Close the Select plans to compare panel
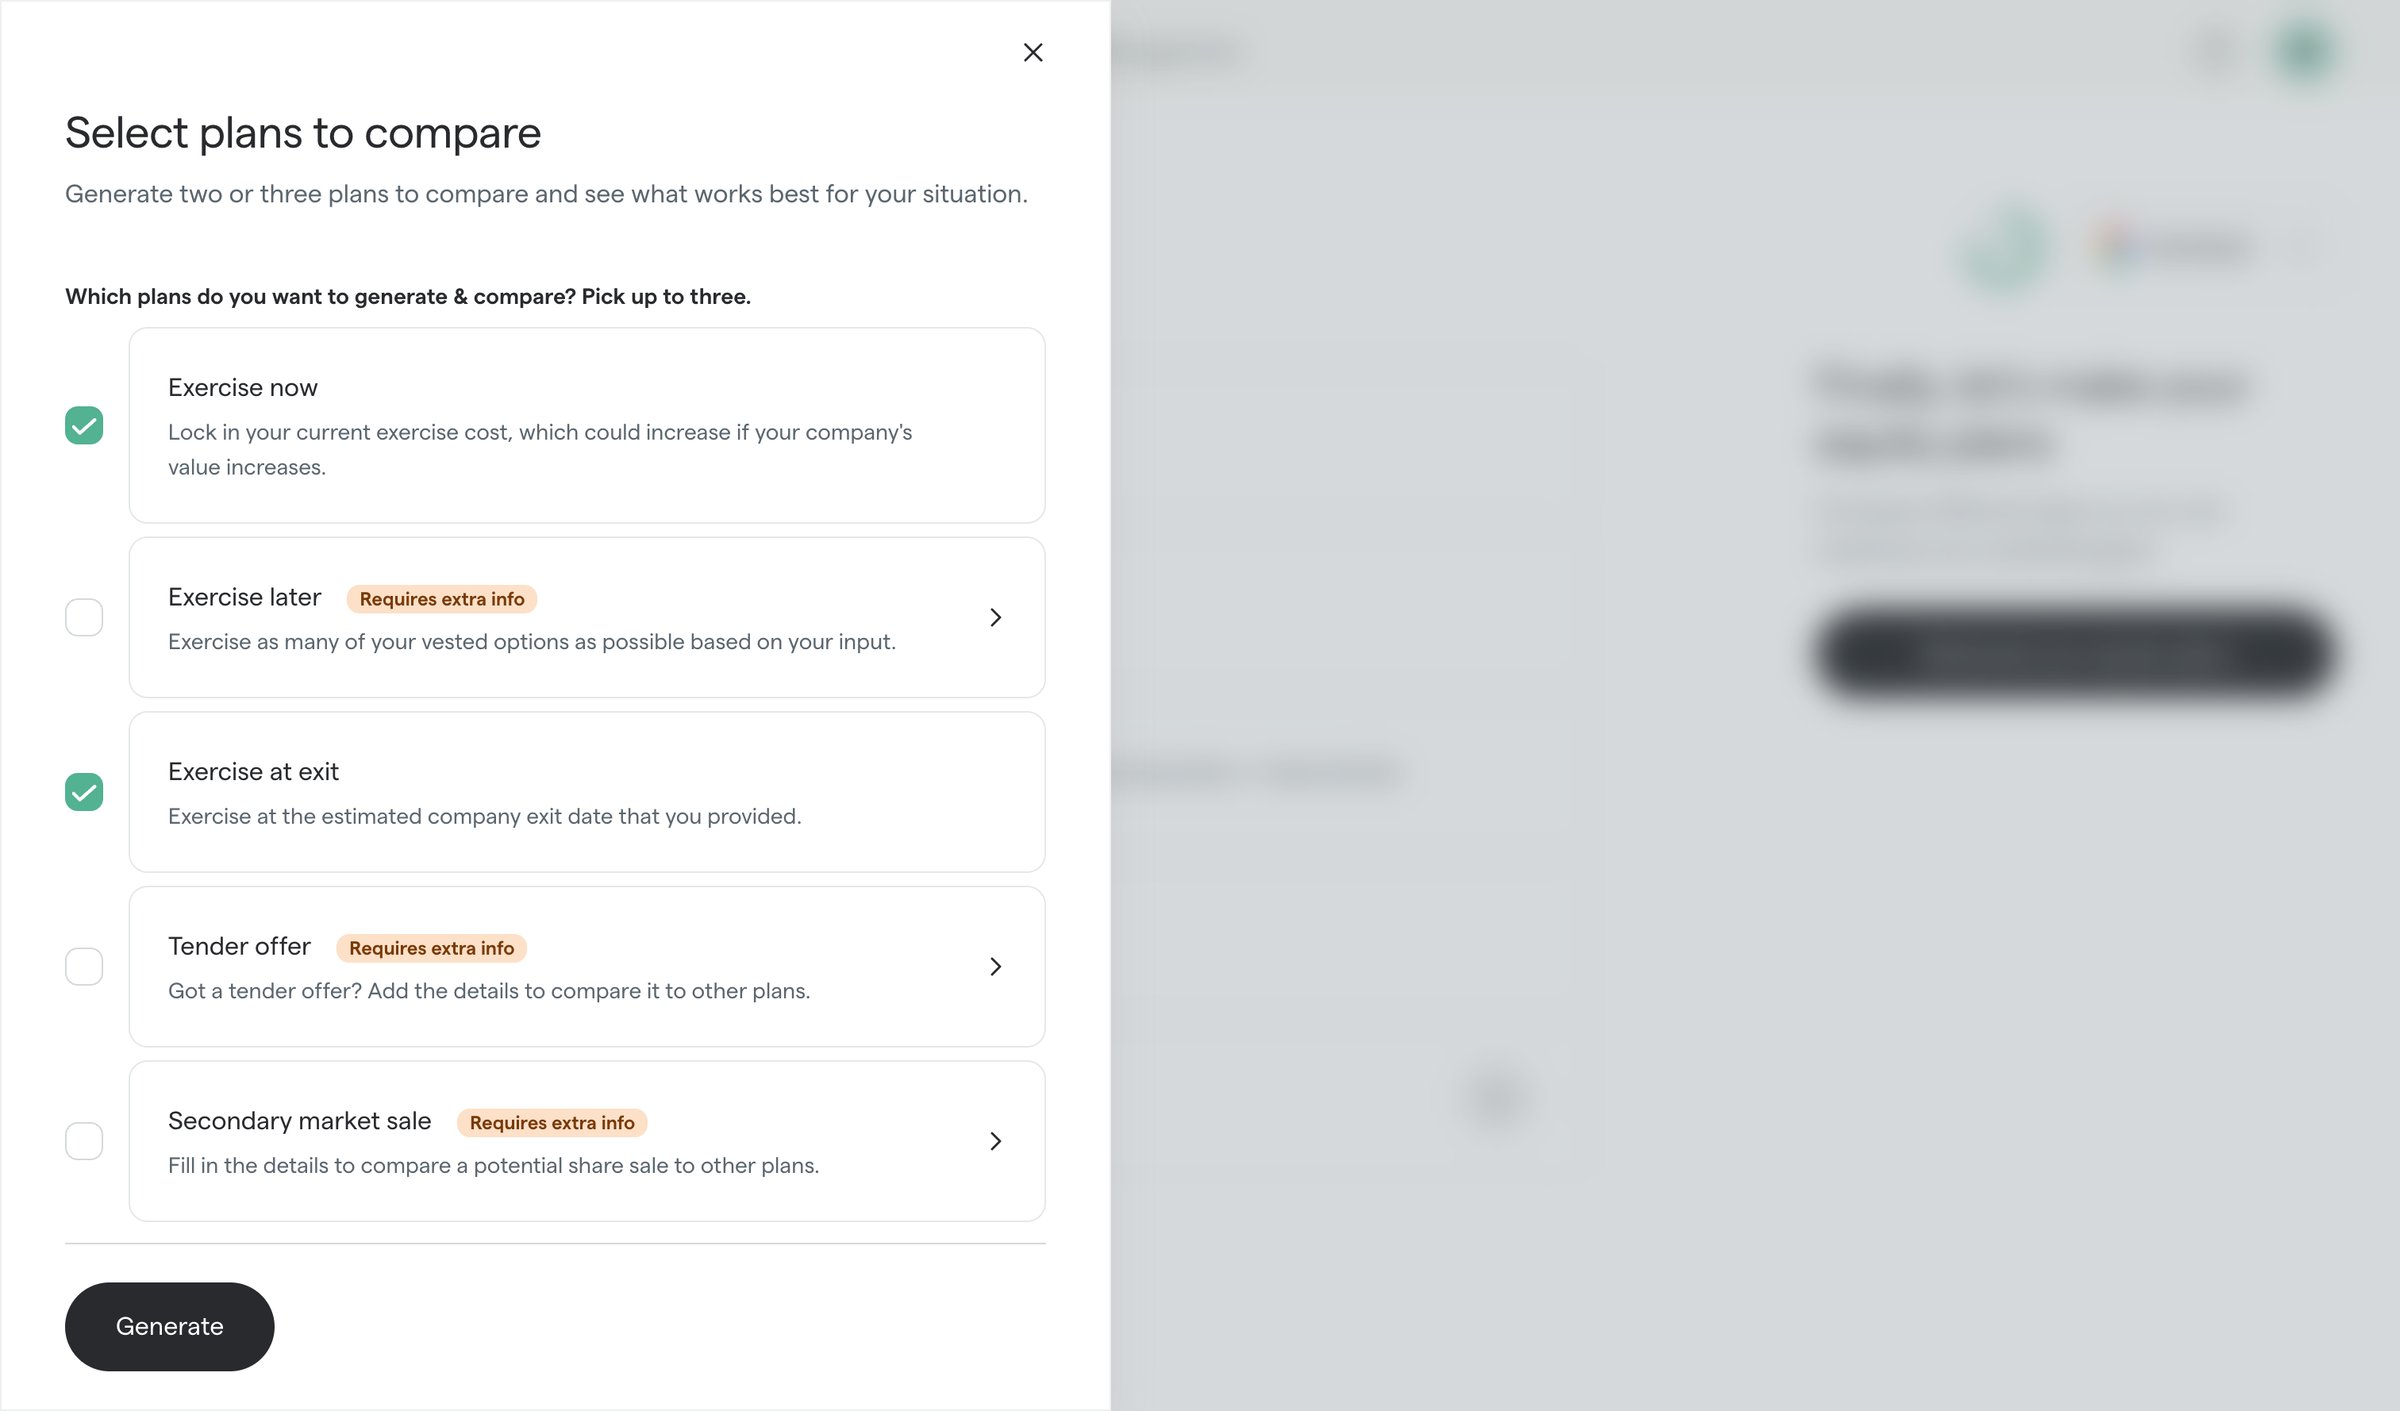The height and width of the screenshot is (1411, 2400). coord(1033,52)
